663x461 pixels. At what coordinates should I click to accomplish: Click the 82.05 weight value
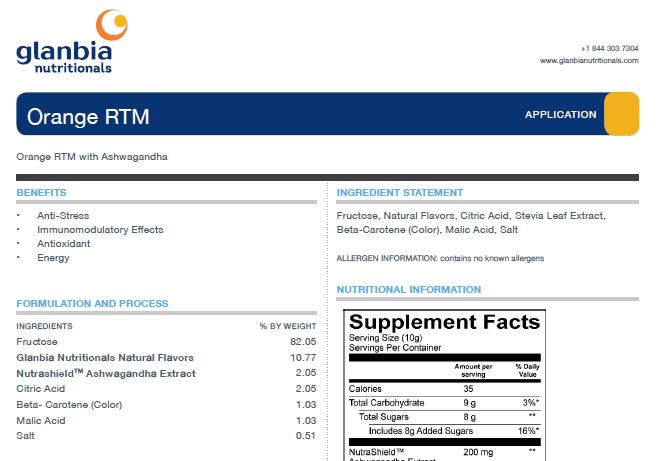(303, 342)
